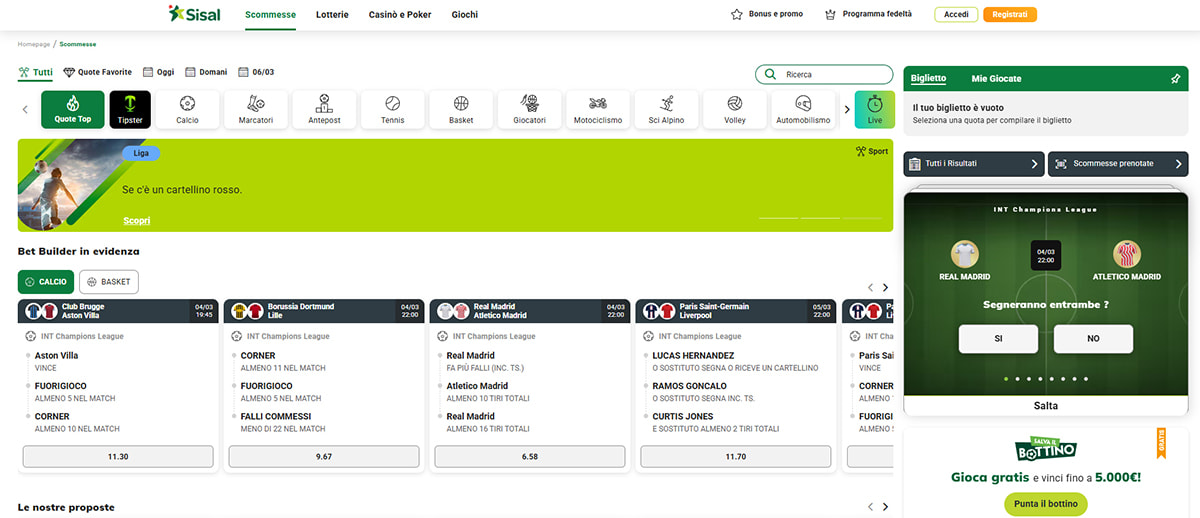This screenshot has height=518, width=1200.
Task: Toggle the BASKET Bet Builder filter
Action: (109, 282)
